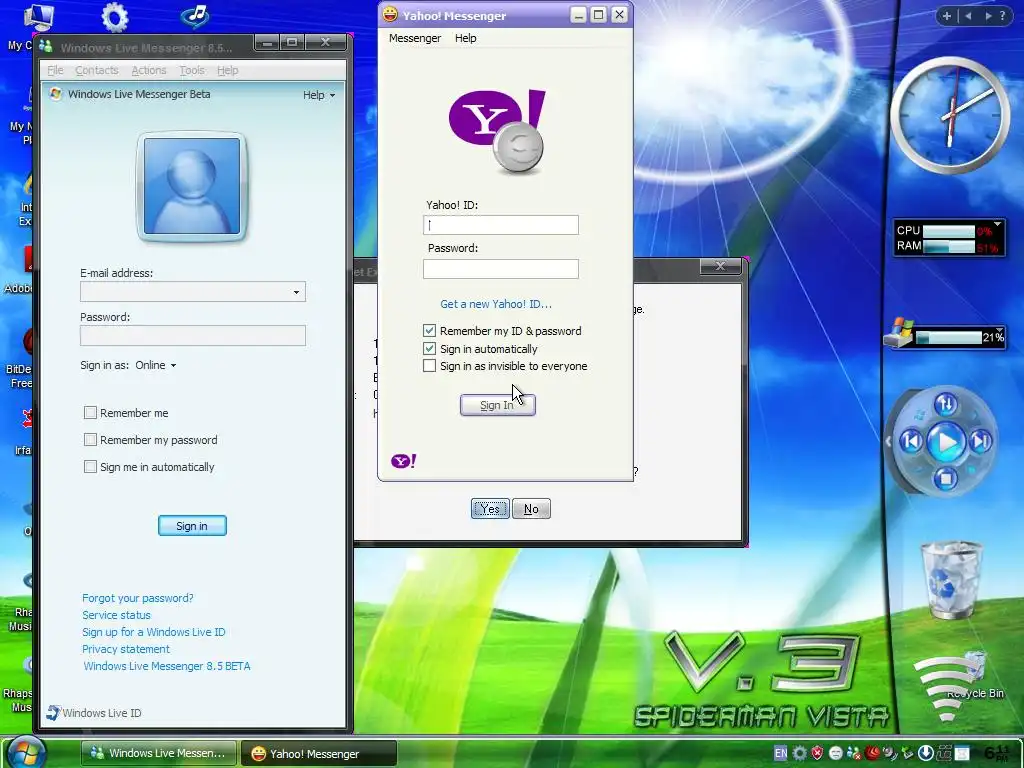
Task: Click the wireless signal gadget icon
Action: (948, 686)
